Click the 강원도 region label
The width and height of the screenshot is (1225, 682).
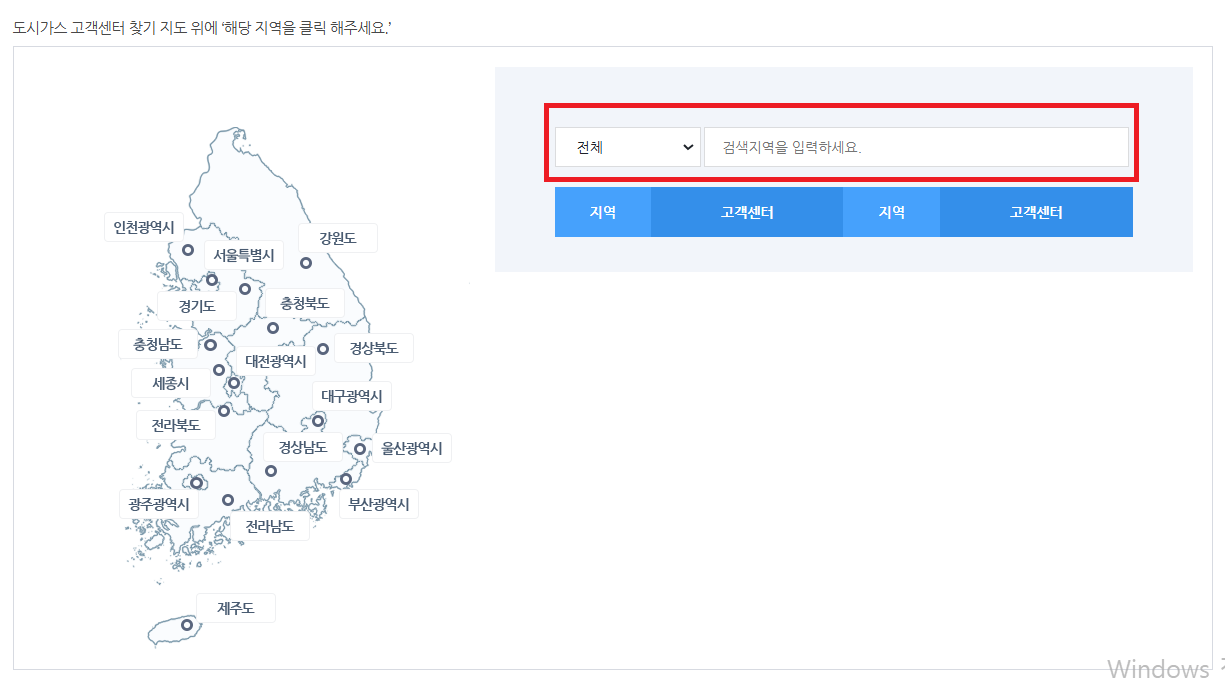337,237
